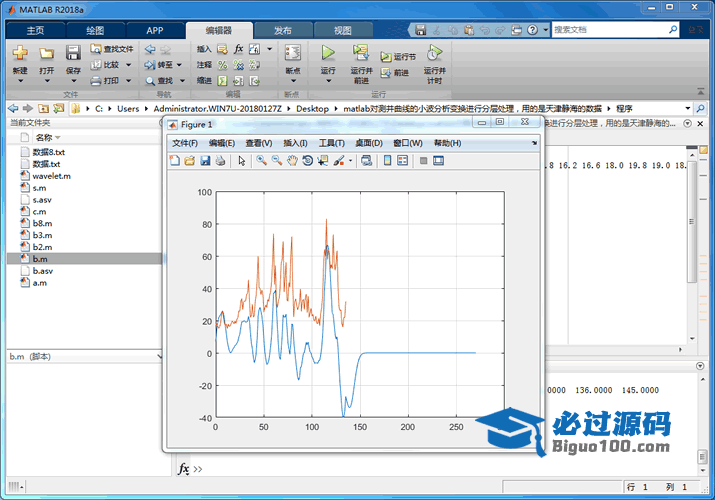Expand the brush tool dropdown arrow in figure
This screenshot has width=715, height=500.
350,160
